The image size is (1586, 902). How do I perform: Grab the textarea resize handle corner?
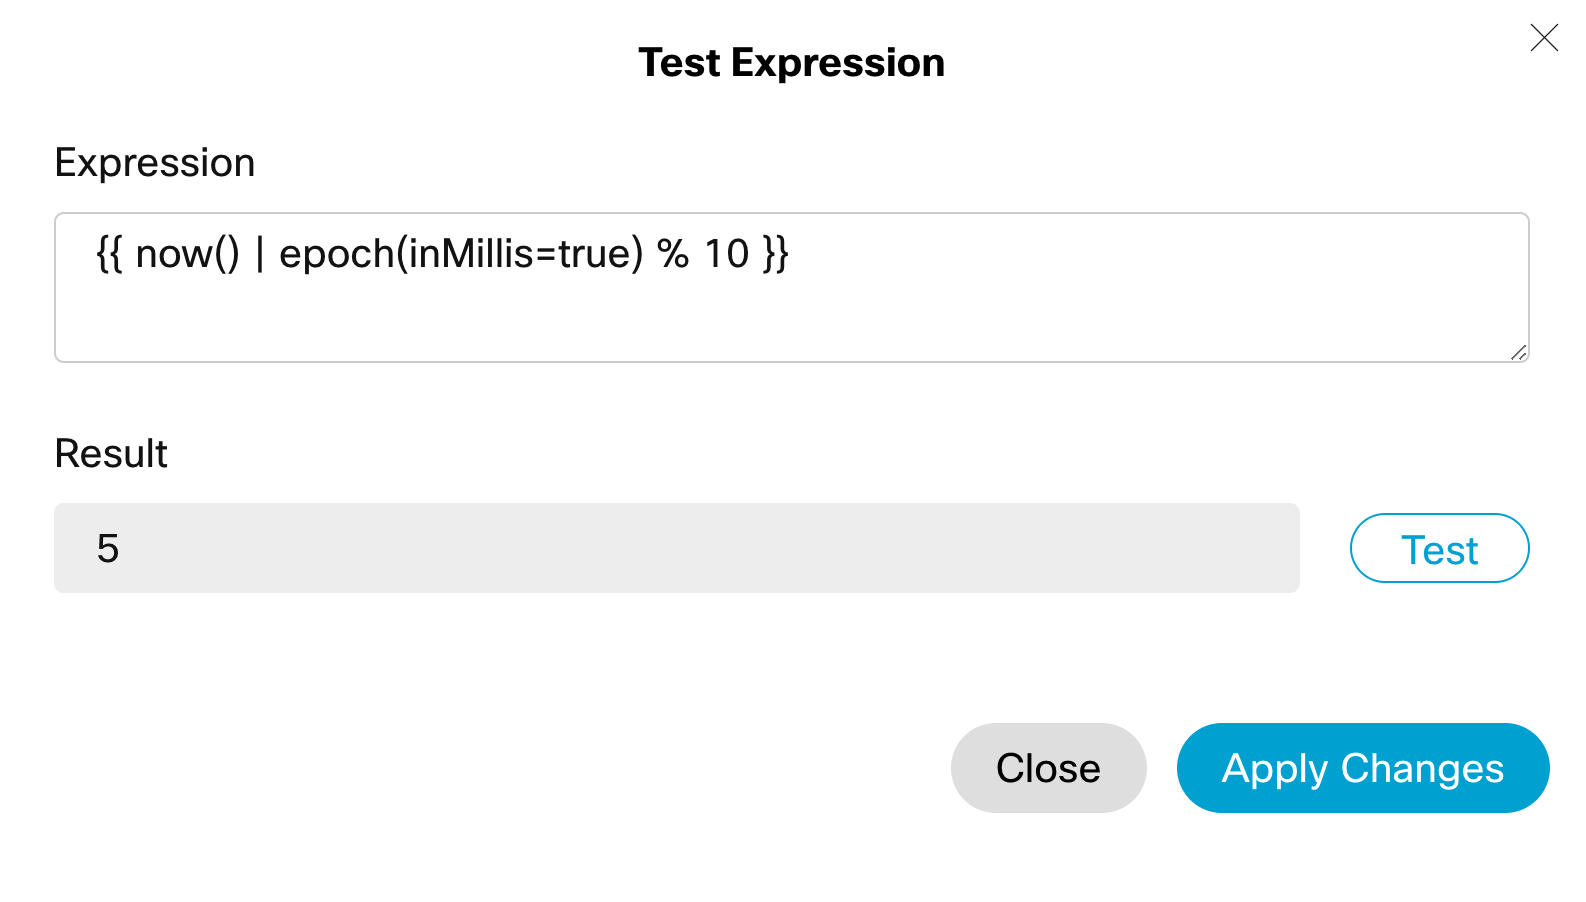[1519, 352]
